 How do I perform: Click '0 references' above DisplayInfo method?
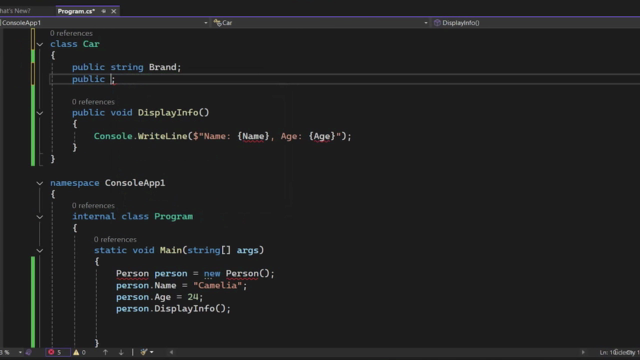(93, 102)
